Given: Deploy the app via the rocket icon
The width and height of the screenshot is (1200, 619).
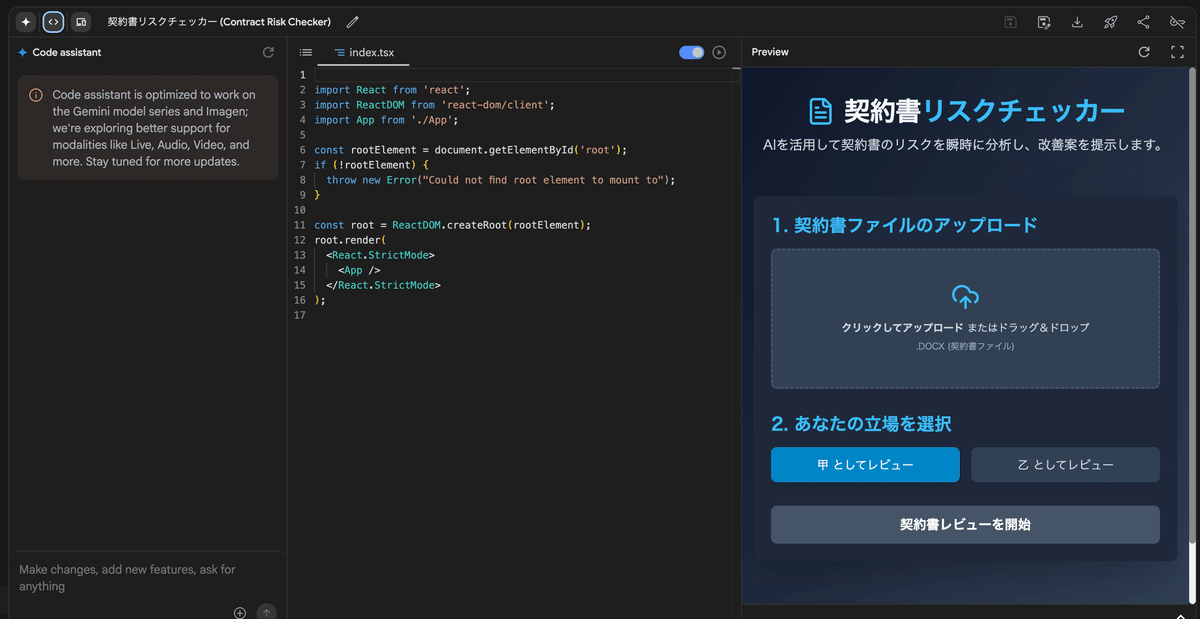Looking at the screenshot, I should click(x=1110, y=21).
